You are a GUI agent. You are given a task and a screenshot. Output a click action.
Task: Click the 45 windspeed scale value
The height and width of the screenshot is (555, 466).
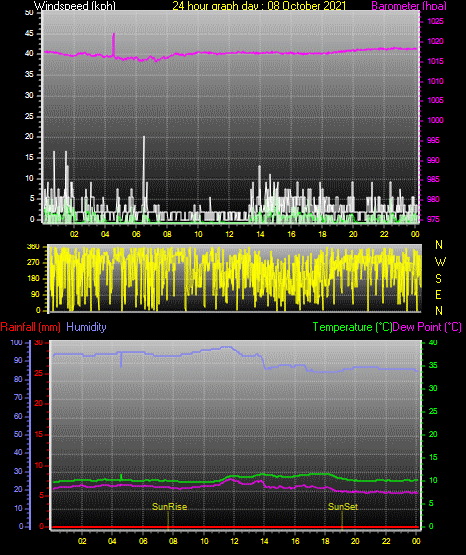29,34
